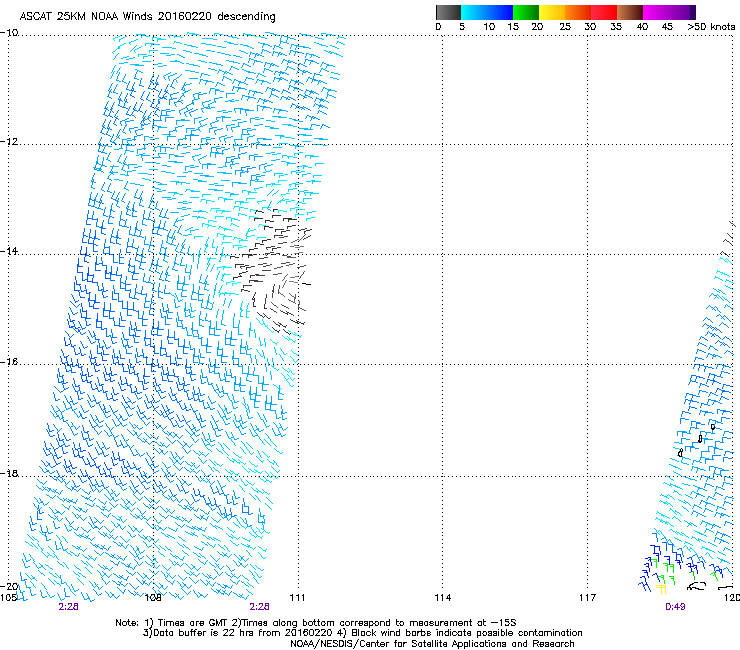Click the purple time label '0:49'
This screenshot has width=740, height=650.
[x=675, y=607]
